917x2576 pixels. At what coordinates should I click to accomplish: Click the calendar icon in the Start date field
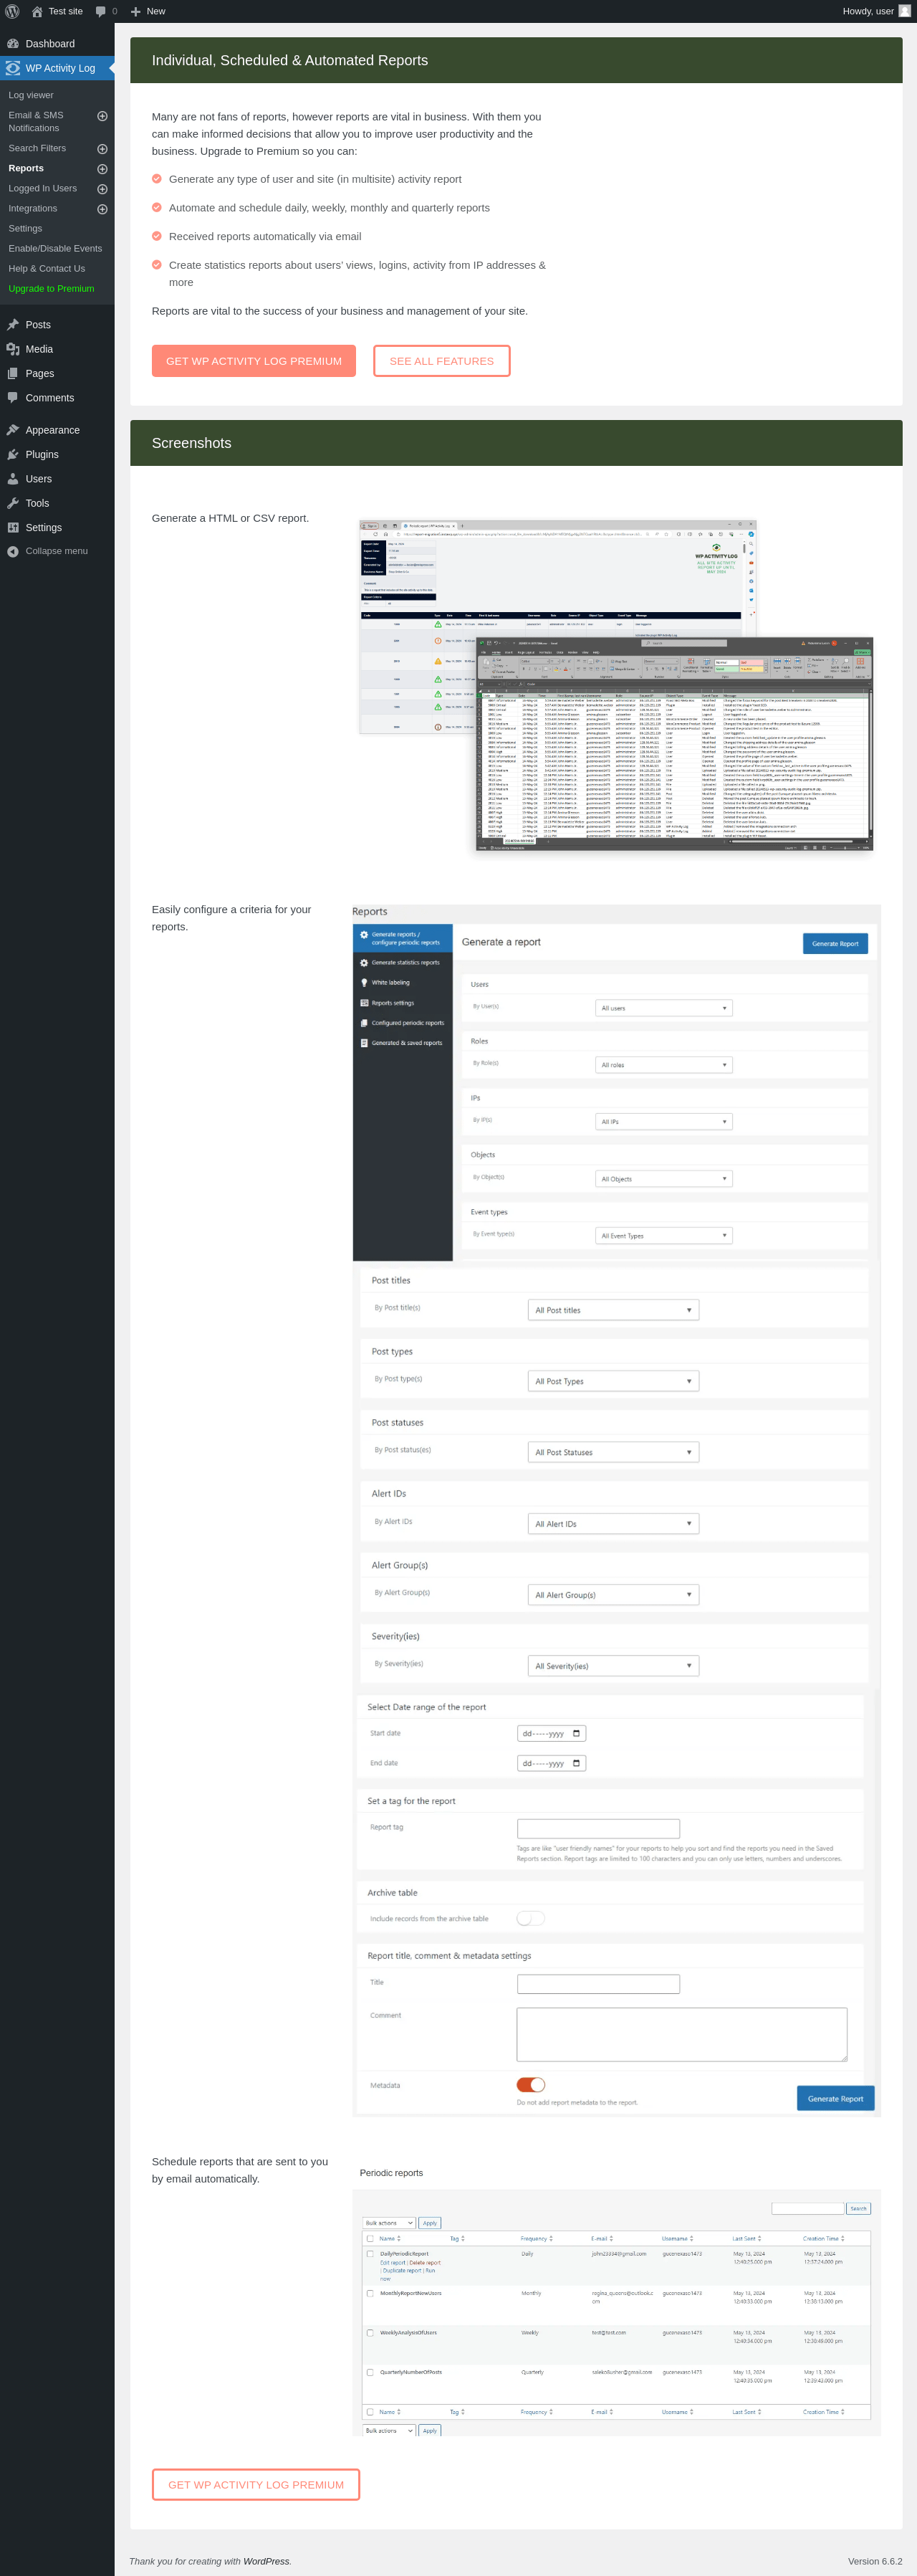coord(576,1733)
